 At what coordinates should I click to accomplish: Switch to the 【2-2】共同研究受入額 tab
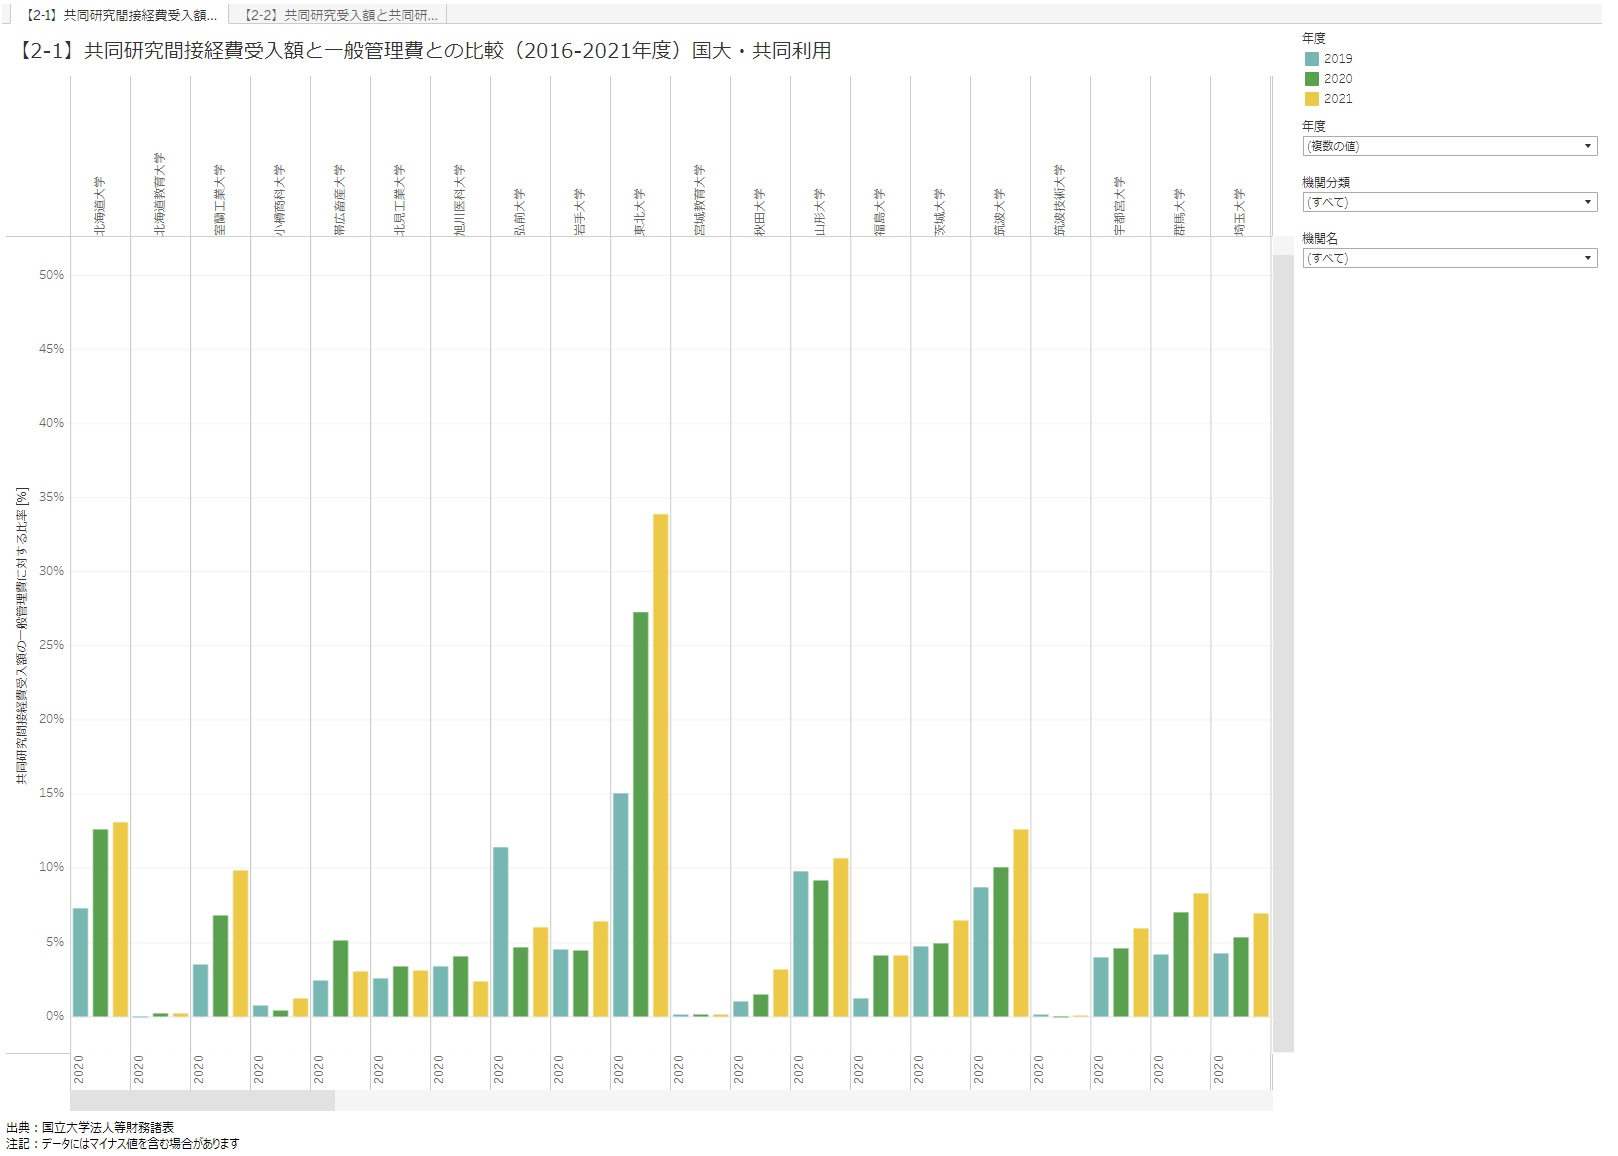point(339,15)
